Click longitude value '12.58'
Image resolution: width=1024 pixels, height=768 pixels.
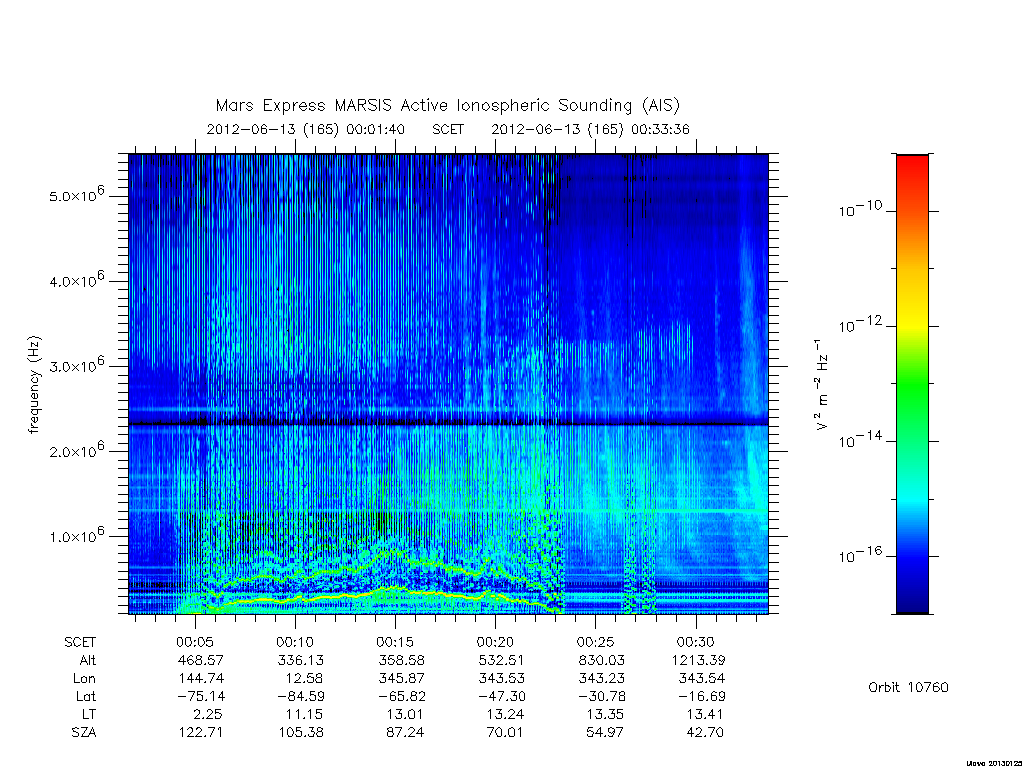[305, 679]
